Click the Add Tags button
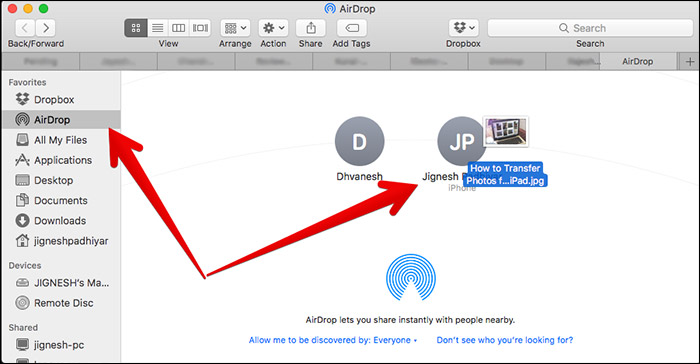 click(x=352, y=28)
